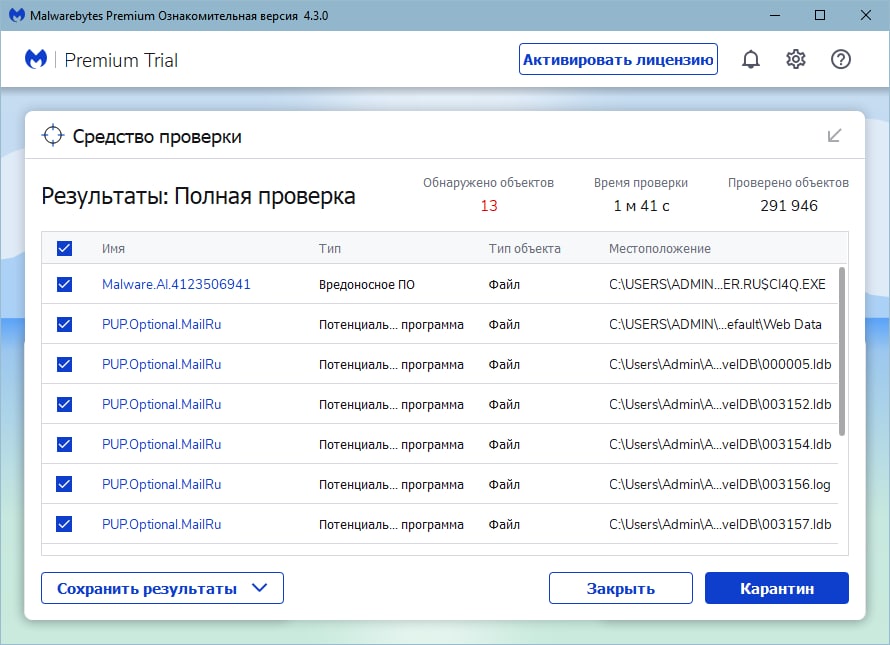Click the Premium Trial label
Screen dimensions: 890x645
[121, 60]
